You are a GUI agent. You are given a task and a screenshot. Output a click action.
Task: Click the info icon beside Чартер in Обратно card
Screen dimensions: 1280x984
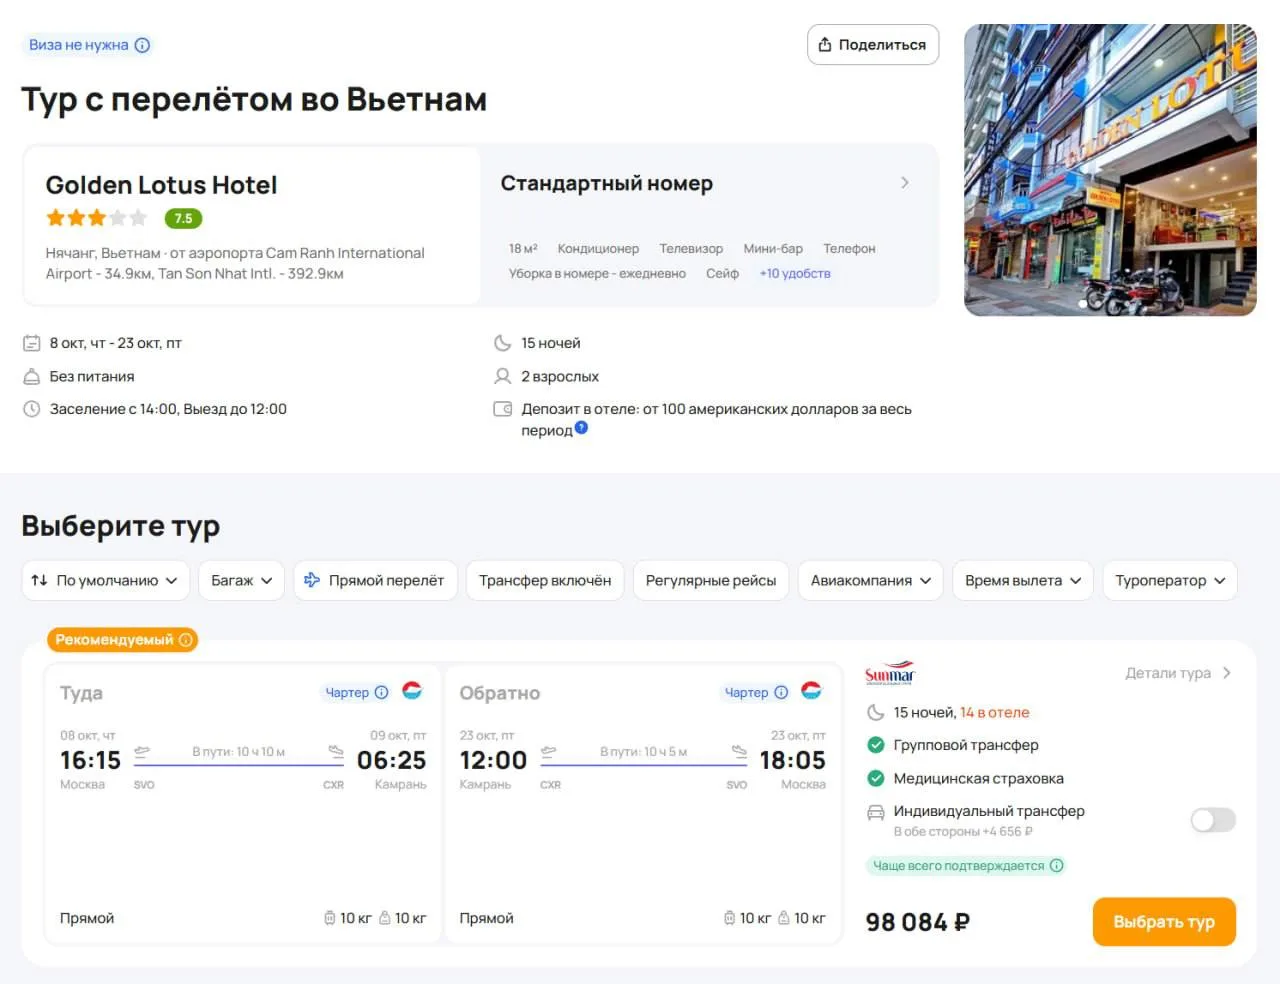pyautogui.click(x=781, y=692)
